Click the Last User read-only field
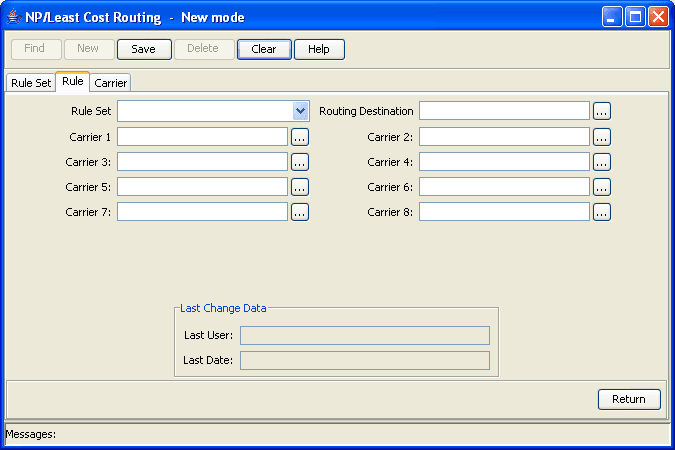Screen dimensions: 675x450 (x=365, y=335)
